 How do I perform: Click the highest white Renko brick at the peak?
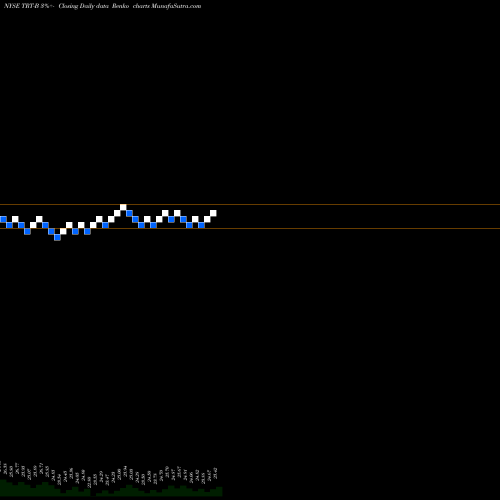coord(123,207)
